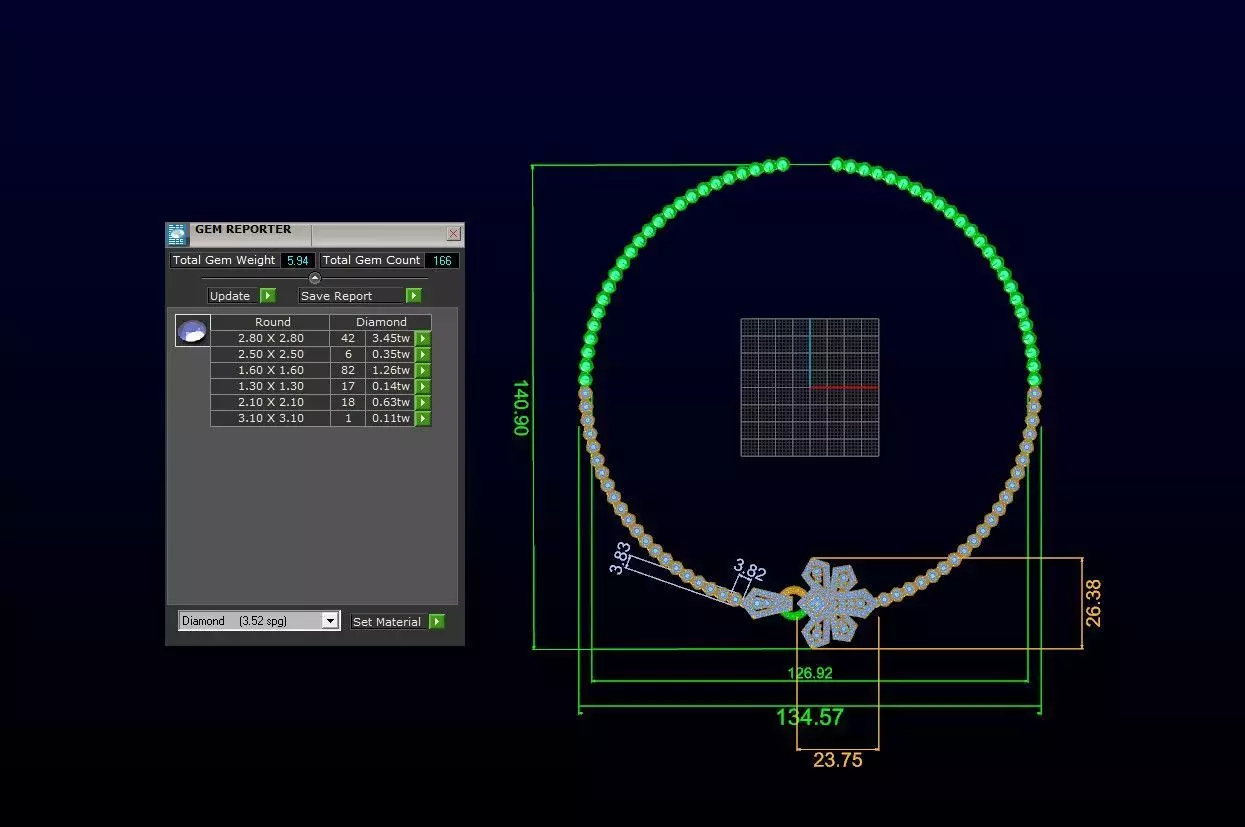Click the 1.26tw weight cell
The height and width of the screenshot is (827, 1245).
click(x=391, y=371)
